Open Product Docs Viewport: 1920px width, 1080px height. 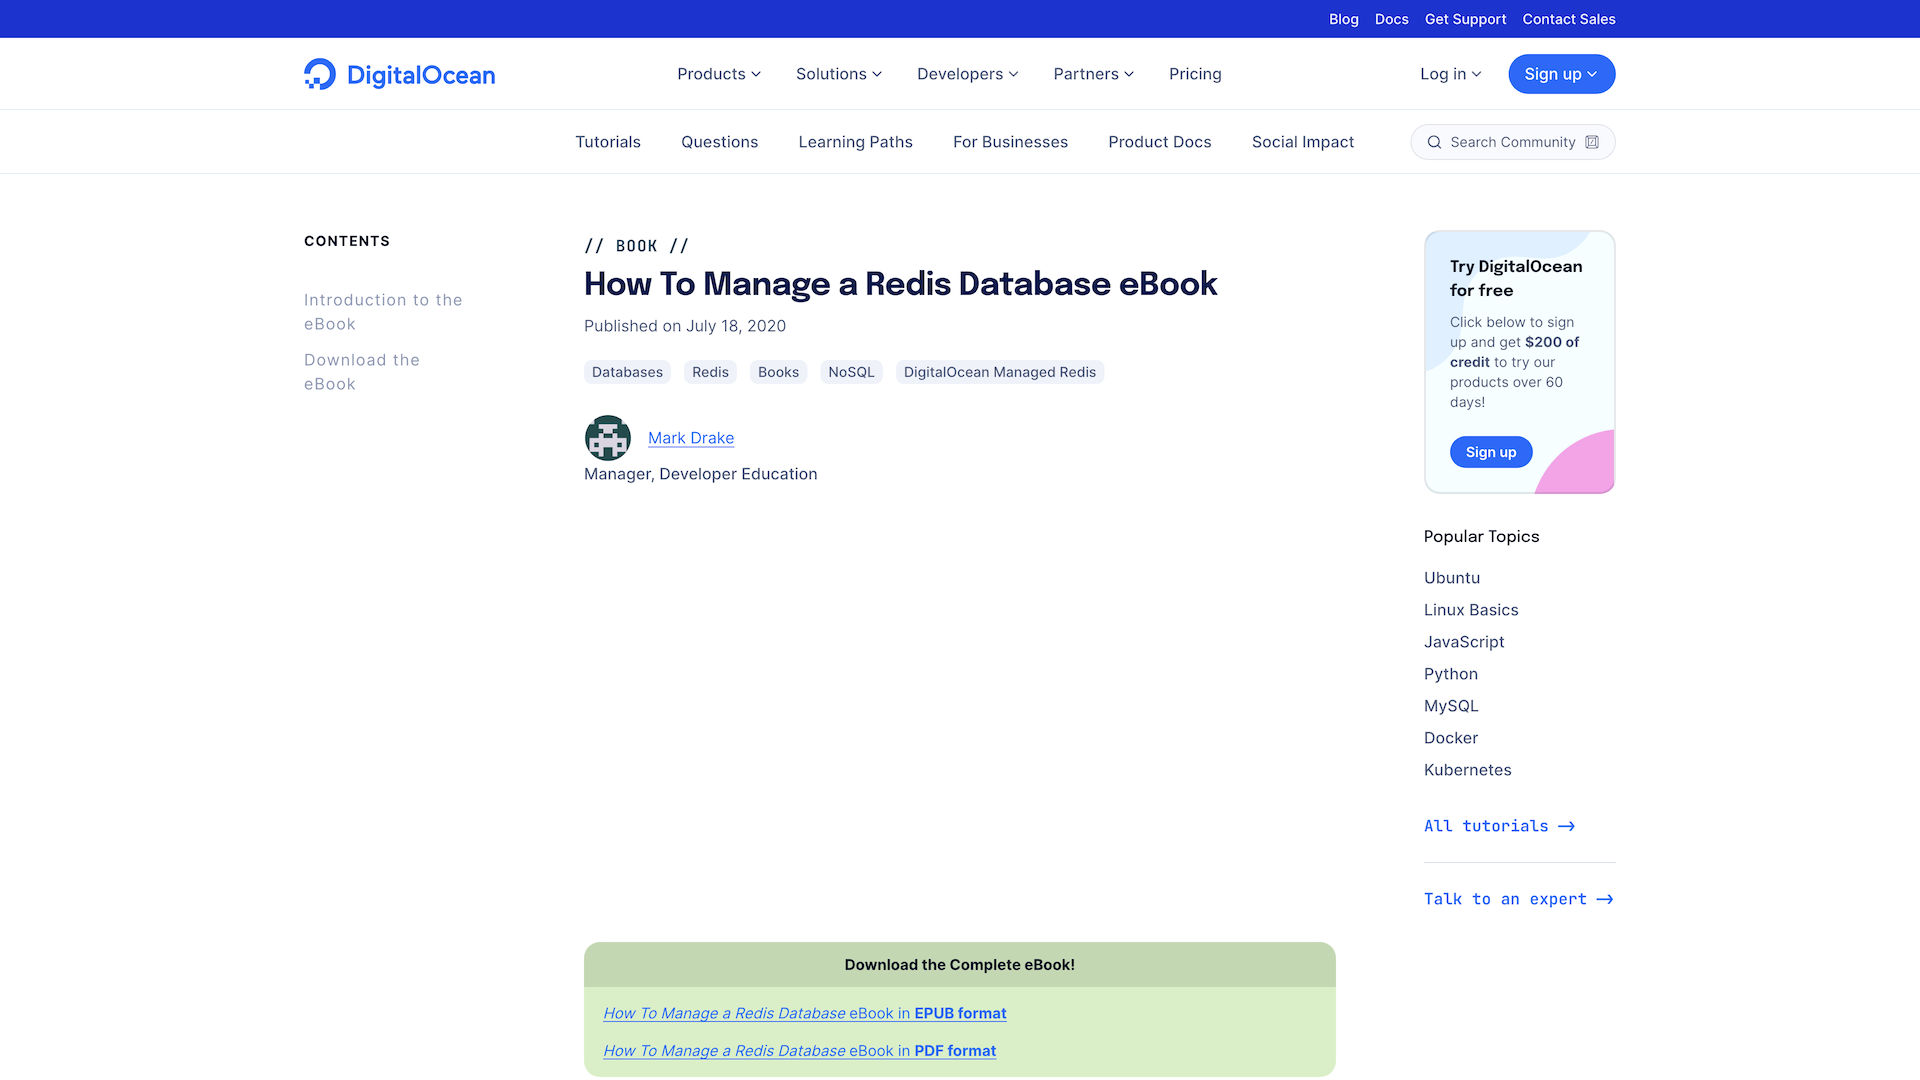(x=1160, y=142)
